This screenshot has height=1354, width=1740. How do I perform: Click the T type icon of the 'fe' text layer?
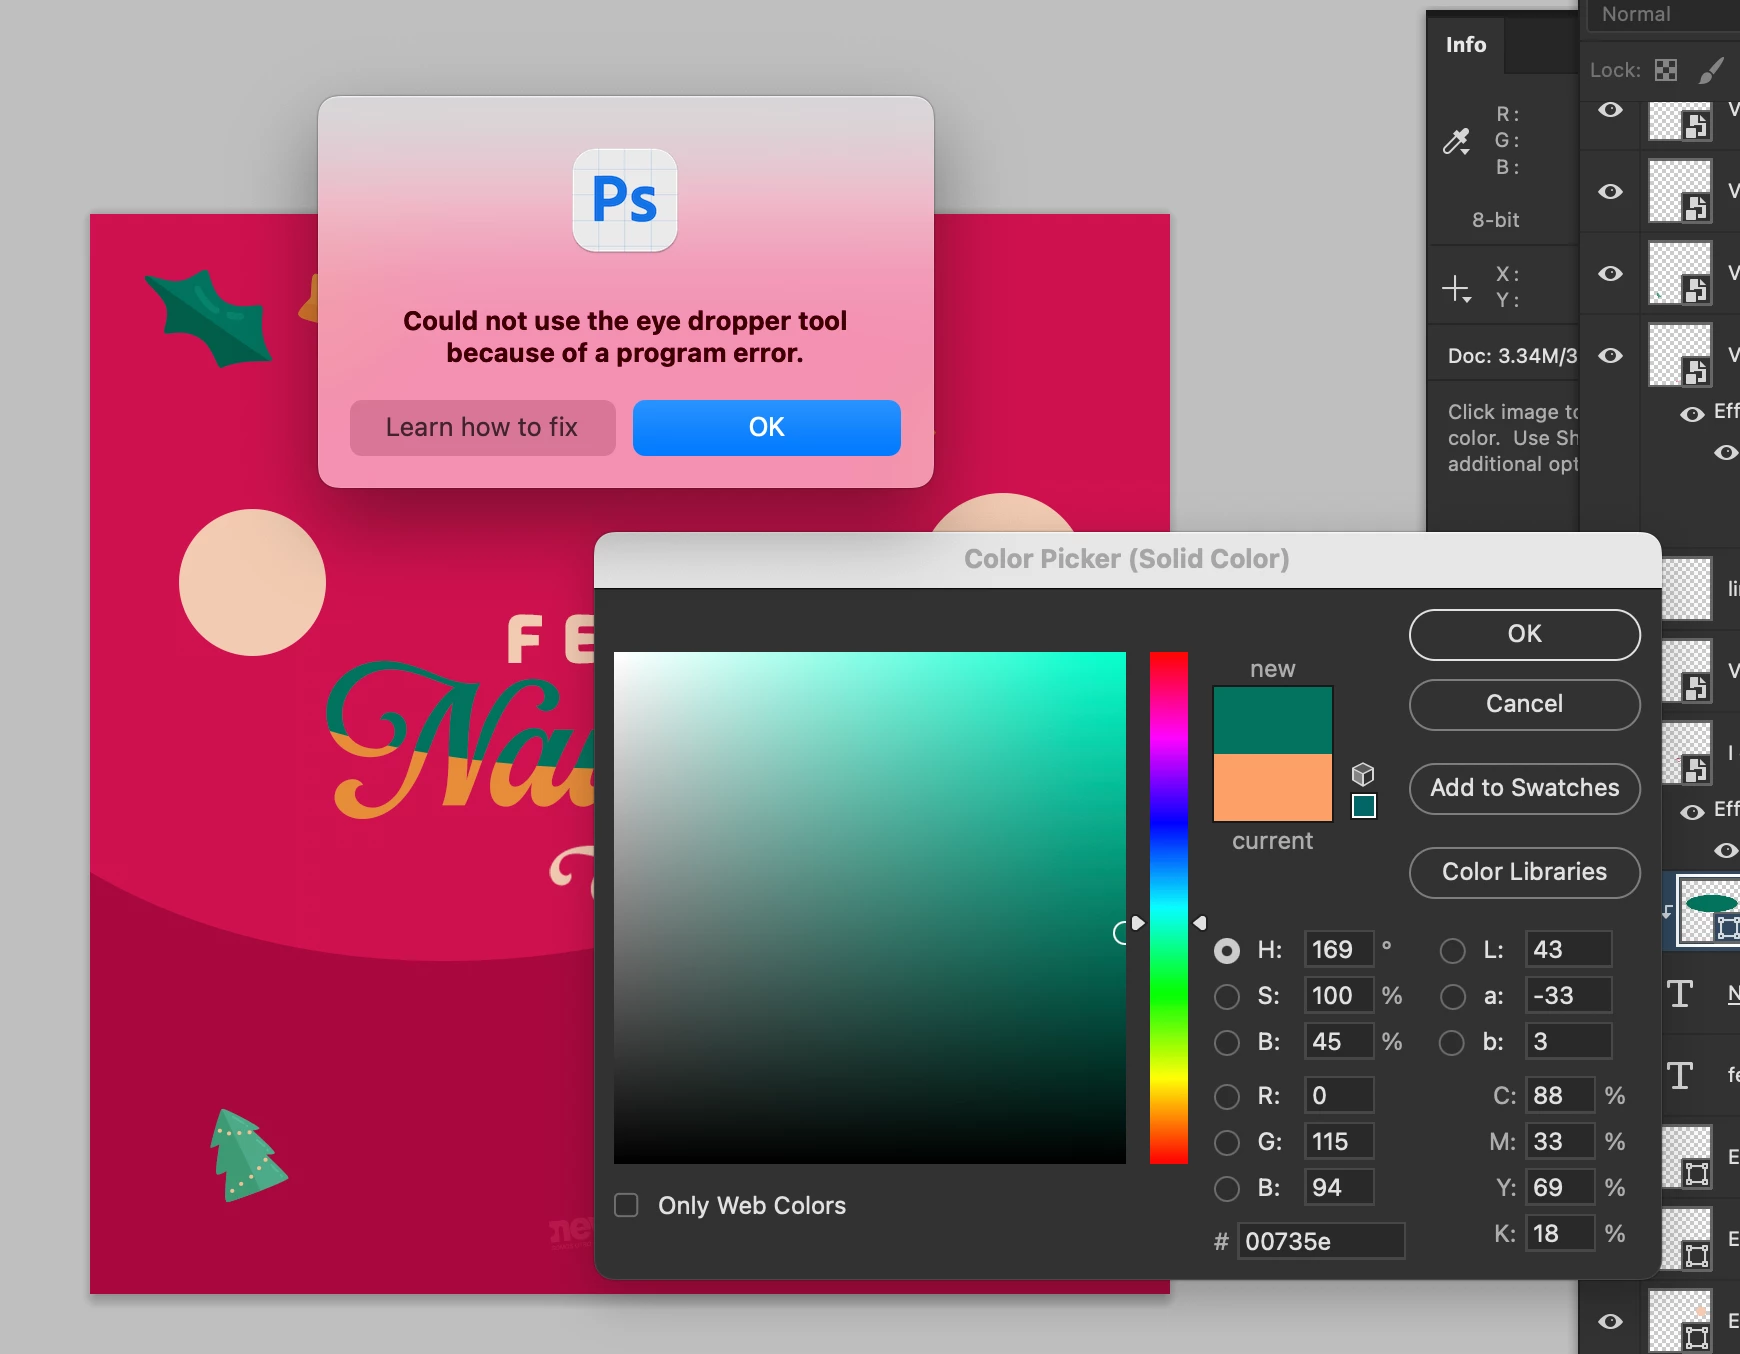click(1680, 1075)
